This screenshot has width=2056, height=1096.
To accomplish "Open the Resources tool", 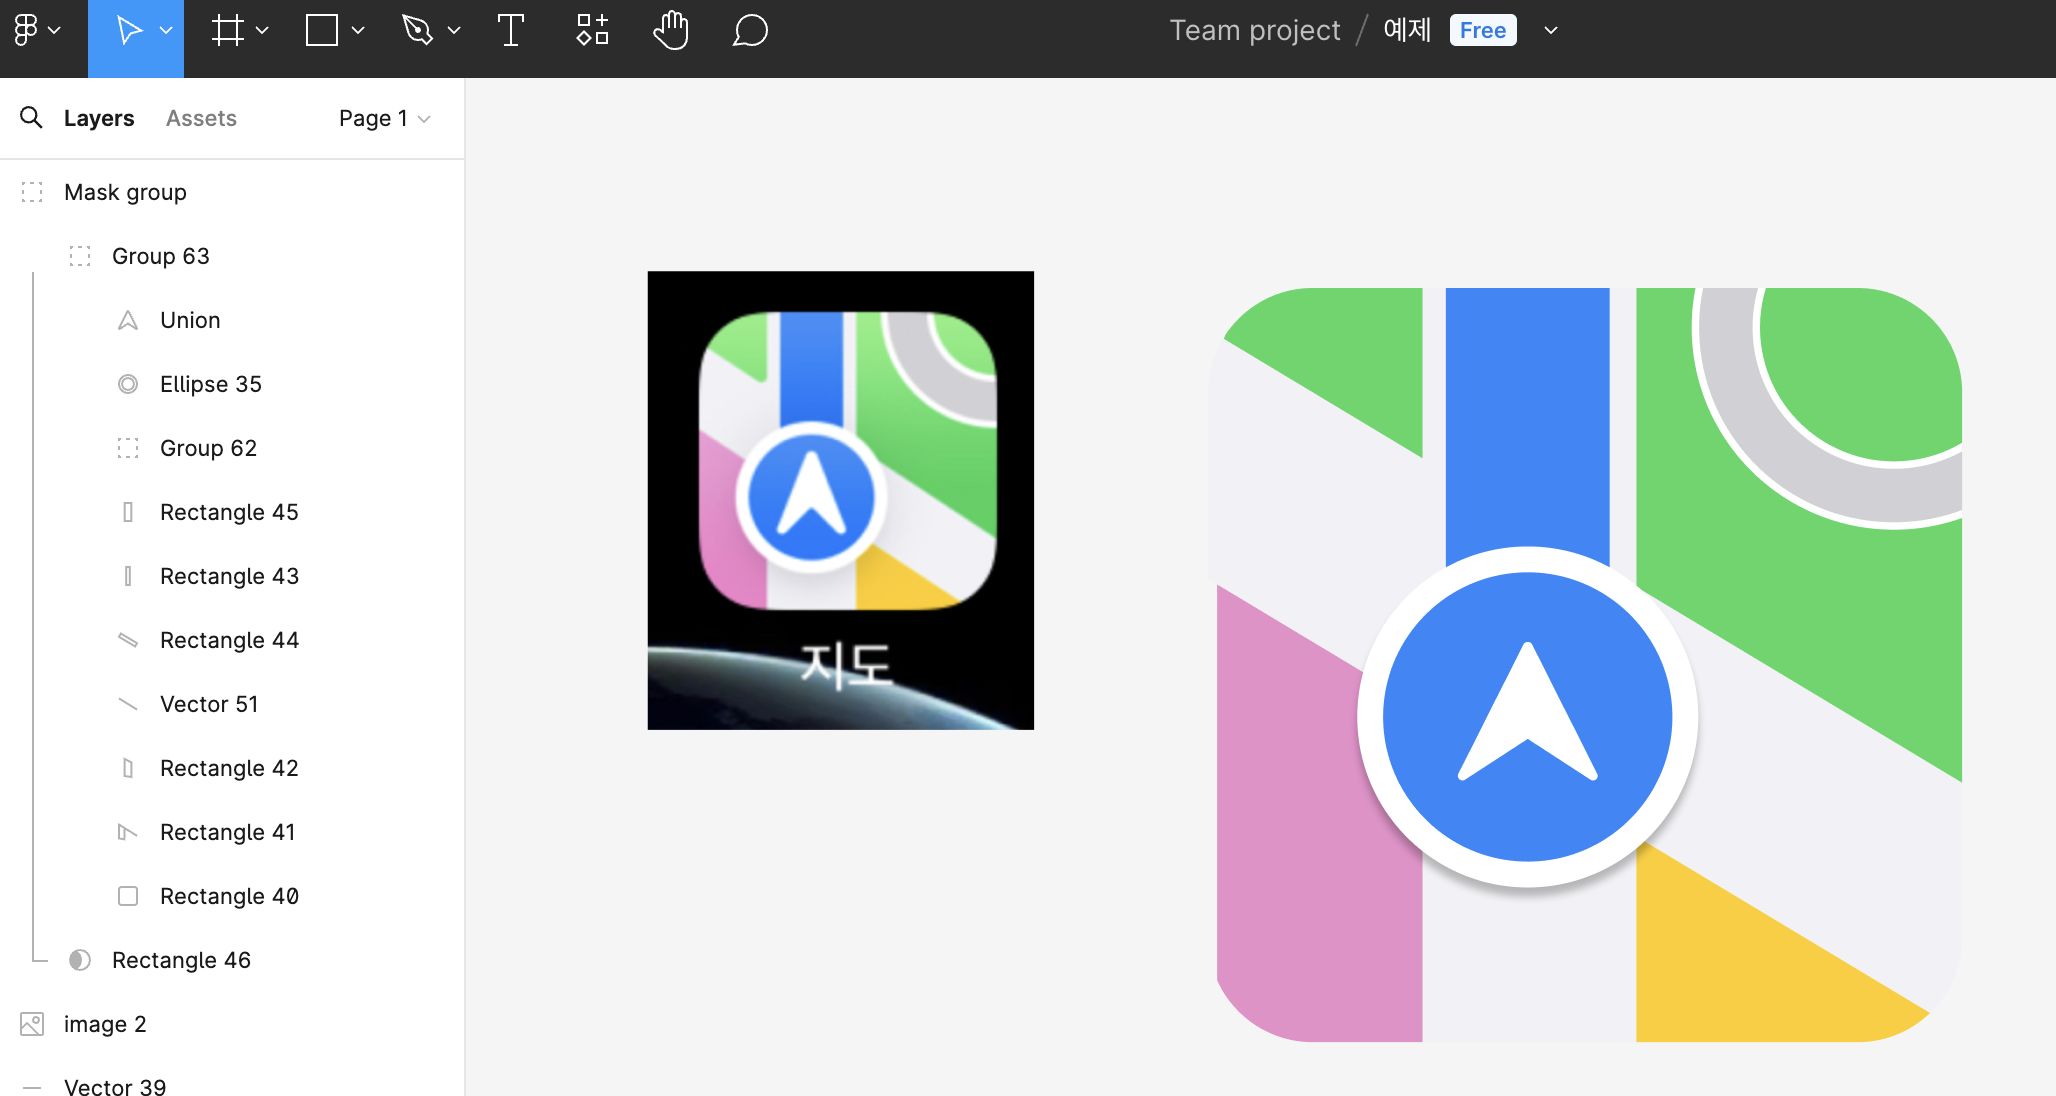I will click(x=592, y=30).
